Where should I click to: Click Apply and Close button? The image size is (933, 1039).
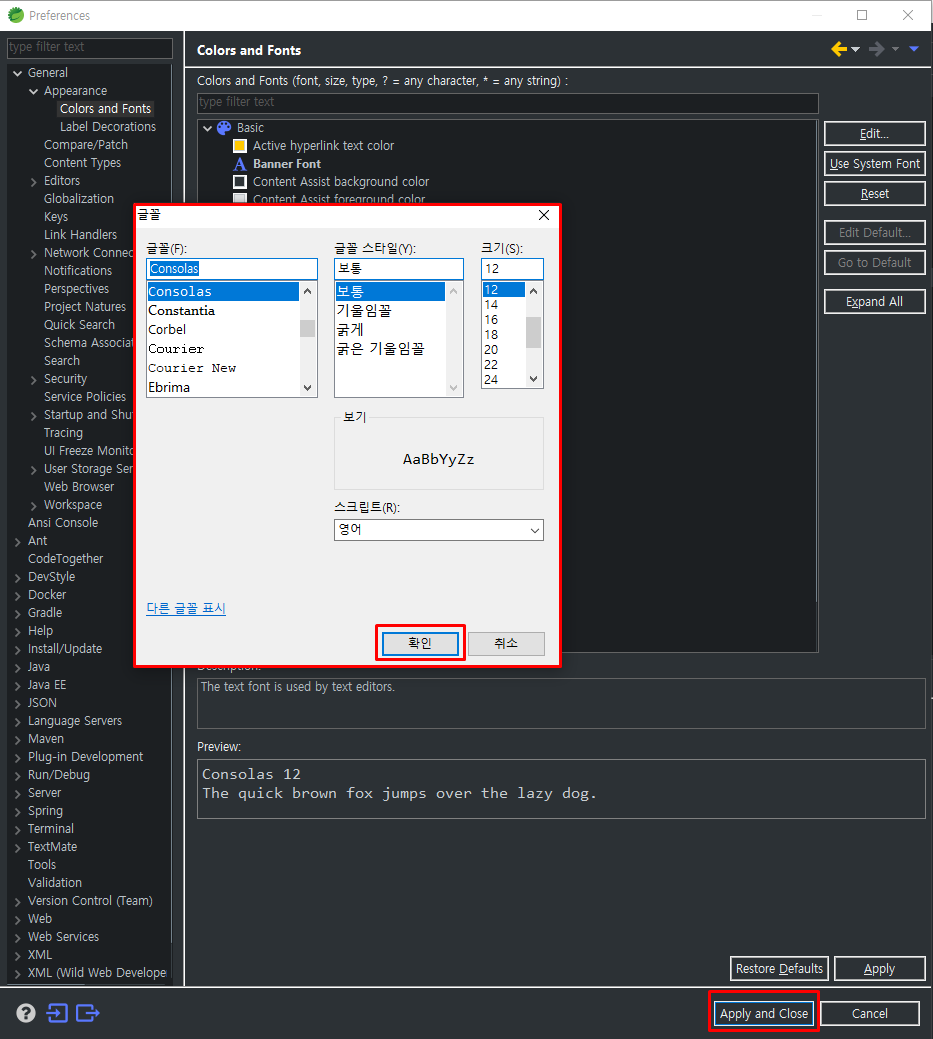[764, 1014]
